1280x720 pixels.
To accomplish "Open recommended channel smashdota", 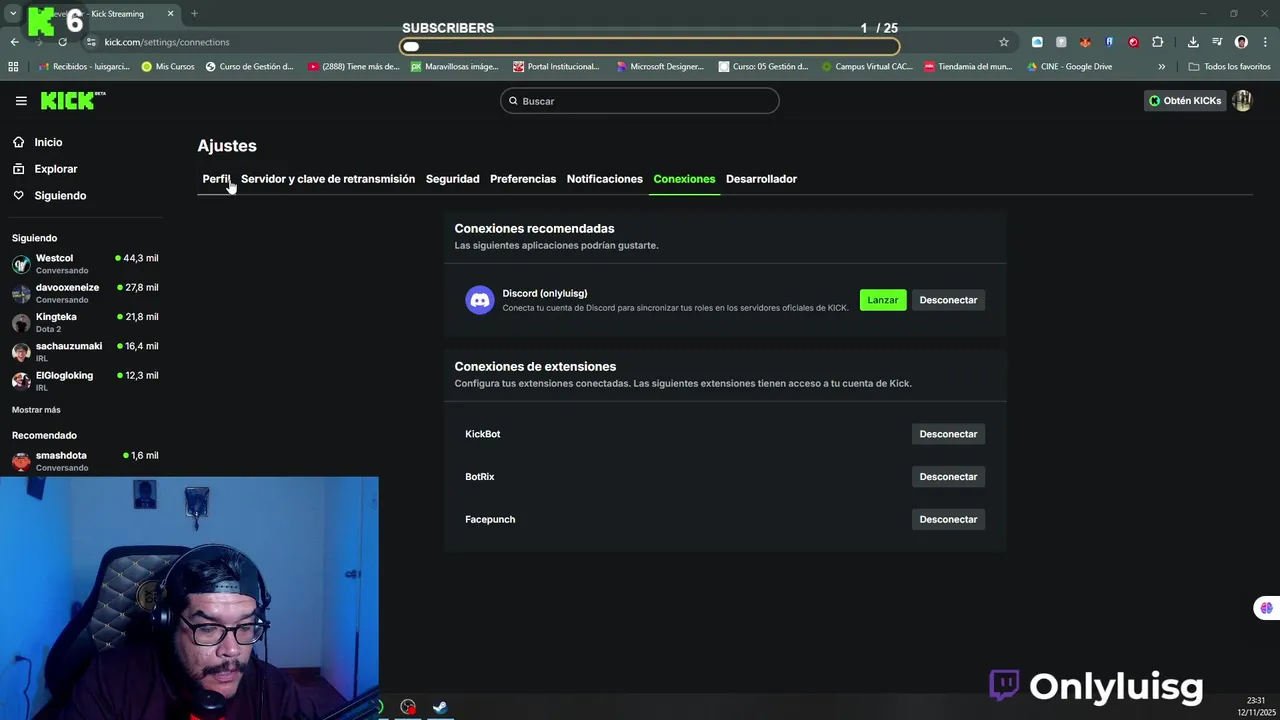I will coord(85,461).
